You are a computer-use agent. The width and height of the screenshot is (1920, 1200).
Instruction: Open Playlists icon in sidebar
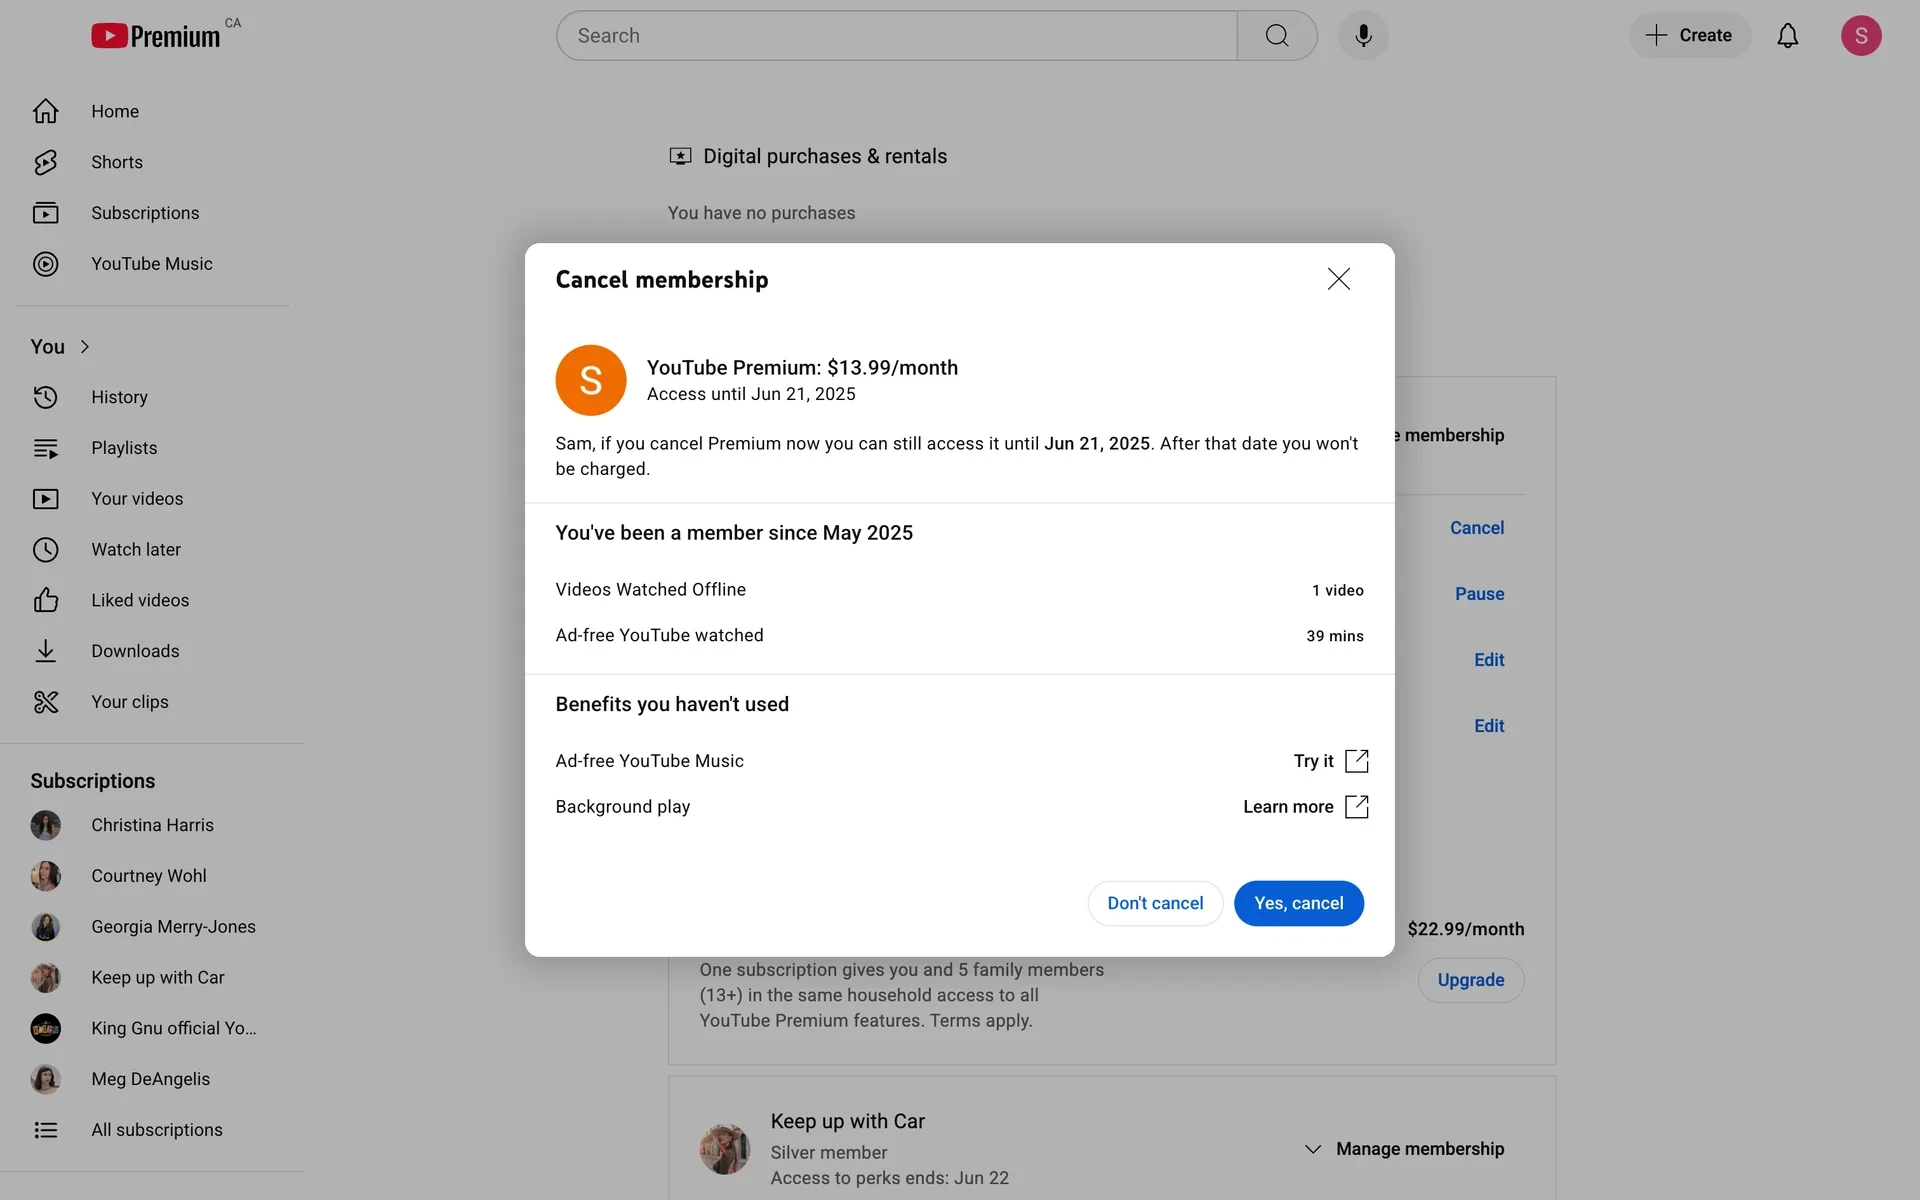(45, 448)
